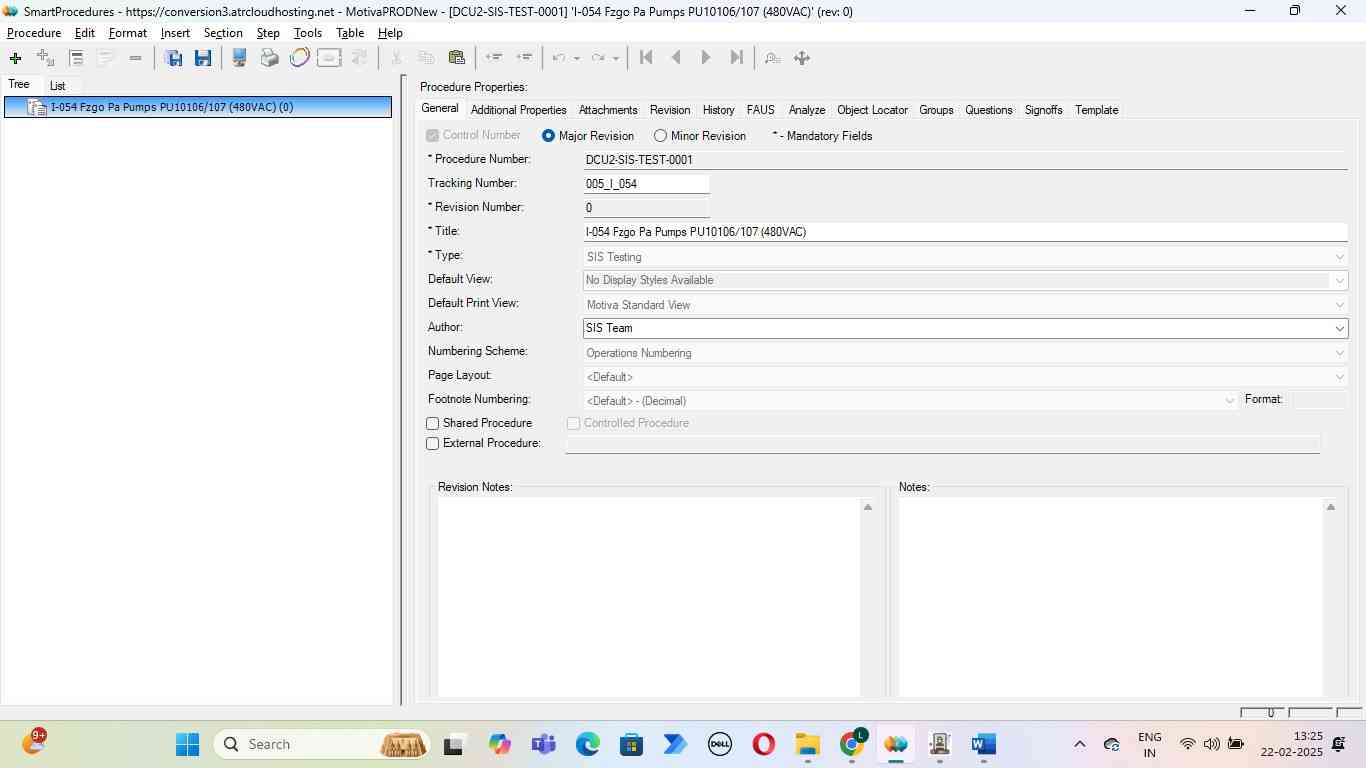Click the redo arrow icon
Screen dimensions: 1366x768
pos(598,58)
